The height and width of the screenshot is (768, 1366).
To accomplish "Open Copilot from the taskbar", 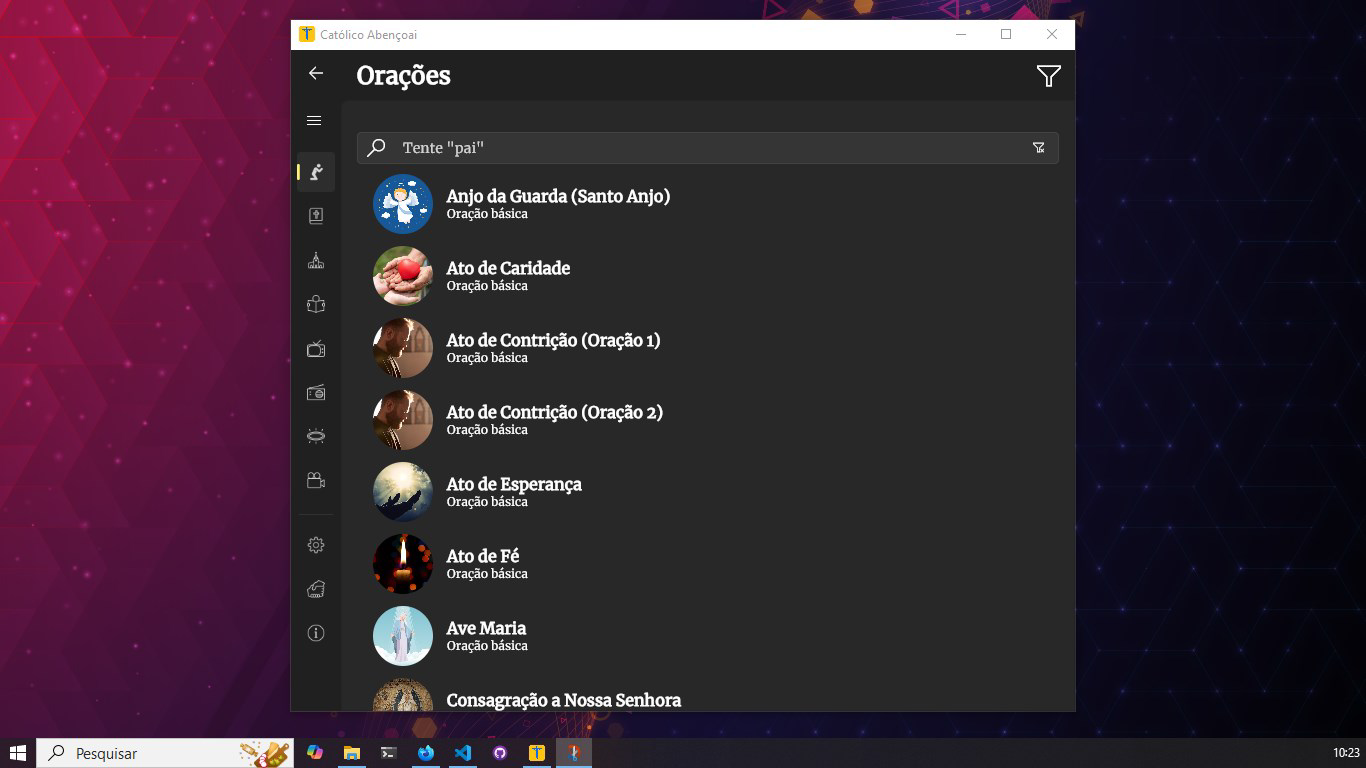I will pyautogui.click(x=315, y=753).
